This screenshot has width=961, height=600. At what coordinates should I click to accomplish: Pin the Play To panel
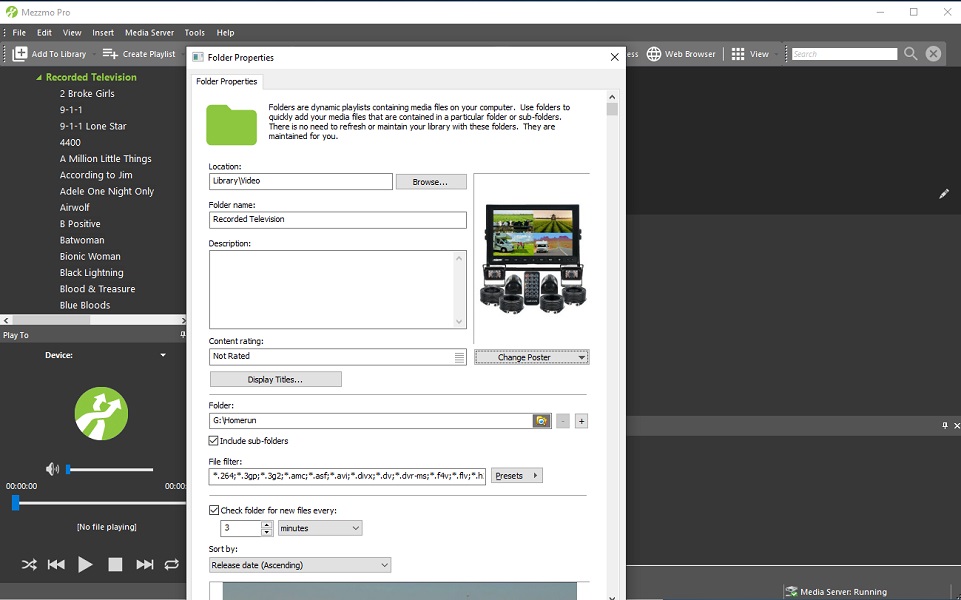click(x=183, y=335)
